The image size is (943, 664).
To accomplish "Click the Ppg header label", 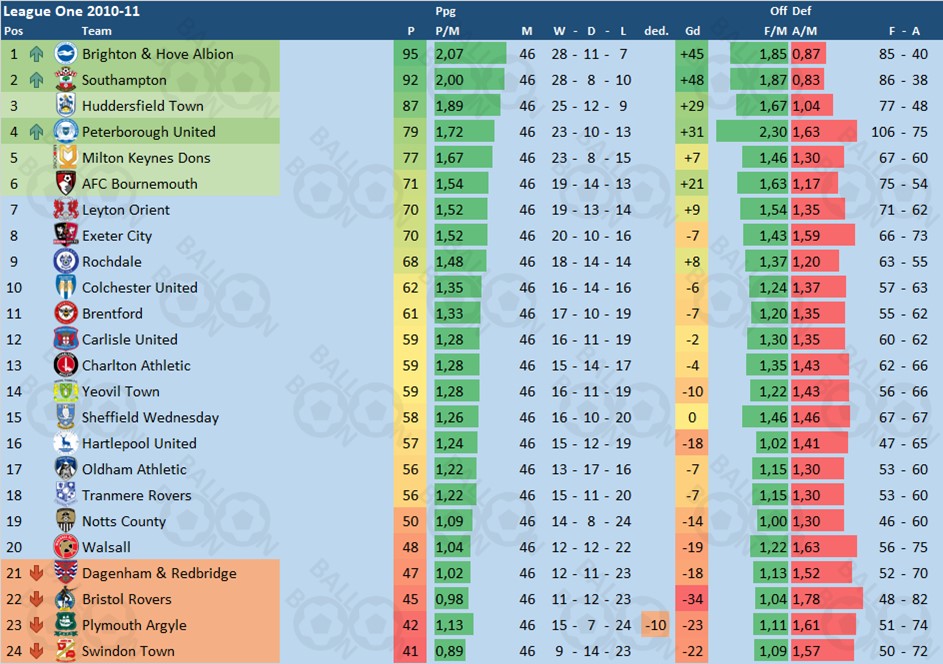I will [446, 12].
